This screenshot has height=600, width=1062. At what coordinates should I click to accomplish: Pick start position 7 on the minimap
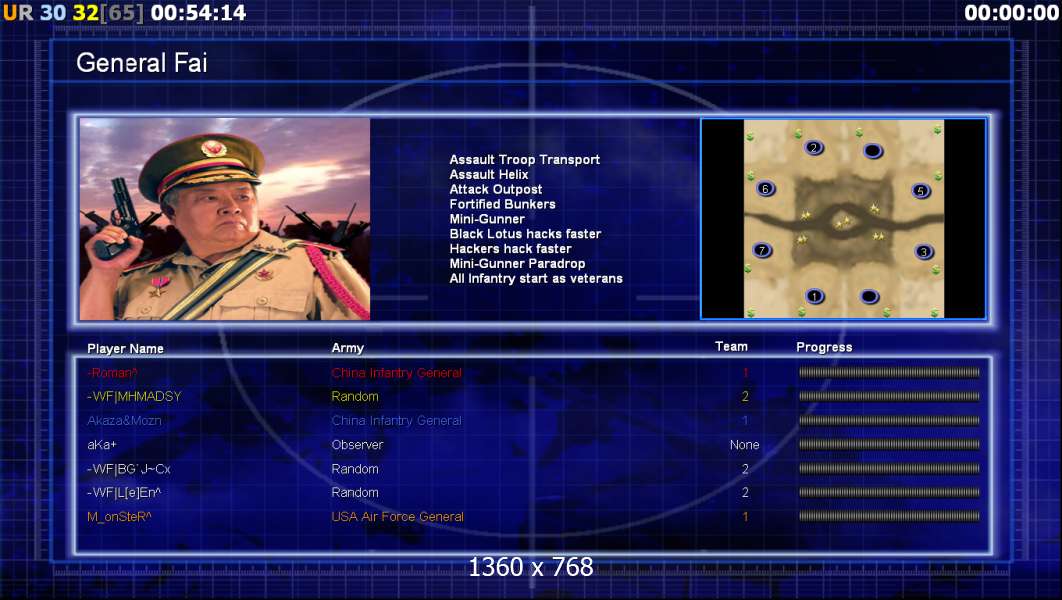763,250
